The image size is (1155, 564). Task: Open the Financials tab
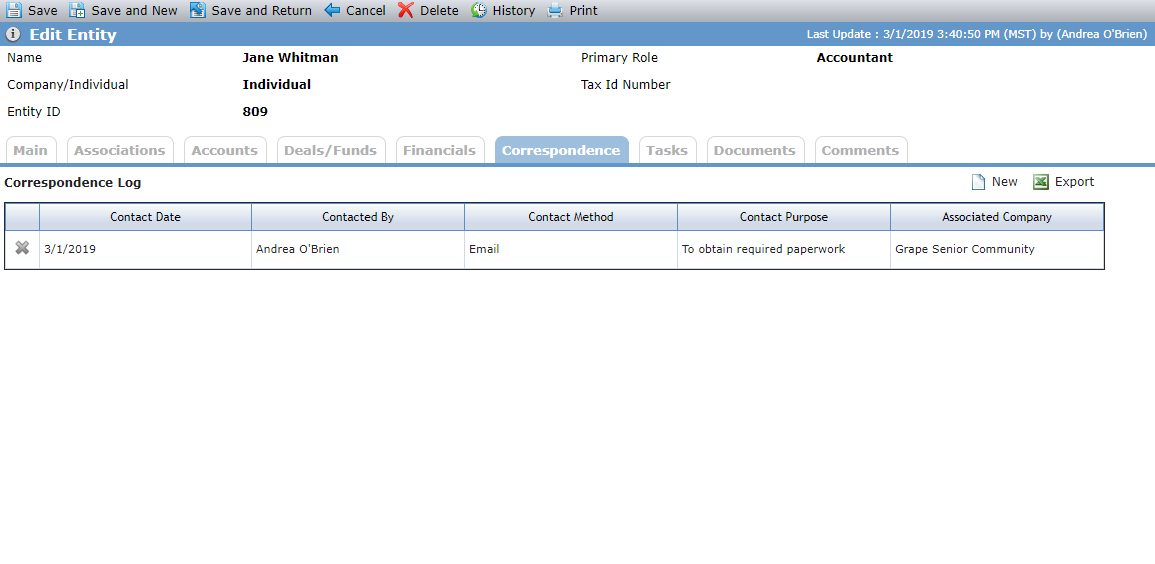click(x=440, y=150)
